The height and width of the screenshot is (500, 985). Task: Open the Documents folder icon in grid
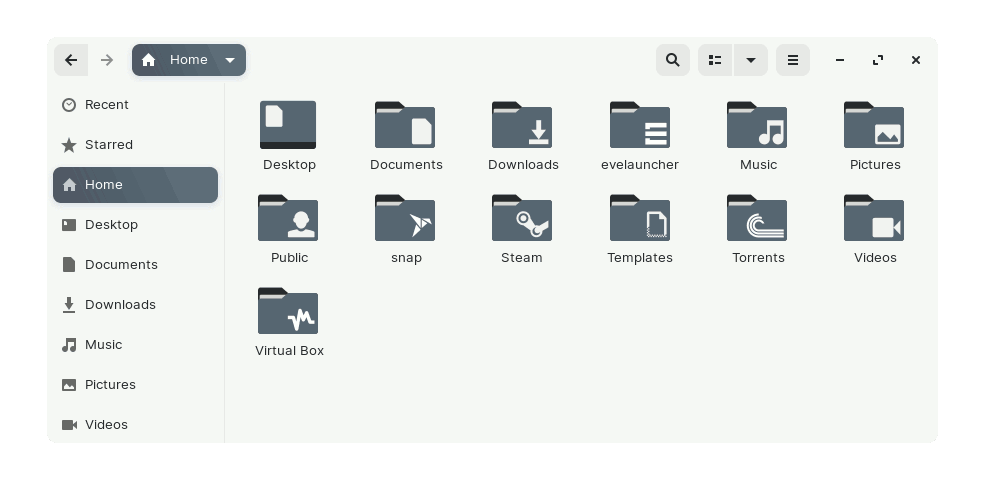pos(405,125)
